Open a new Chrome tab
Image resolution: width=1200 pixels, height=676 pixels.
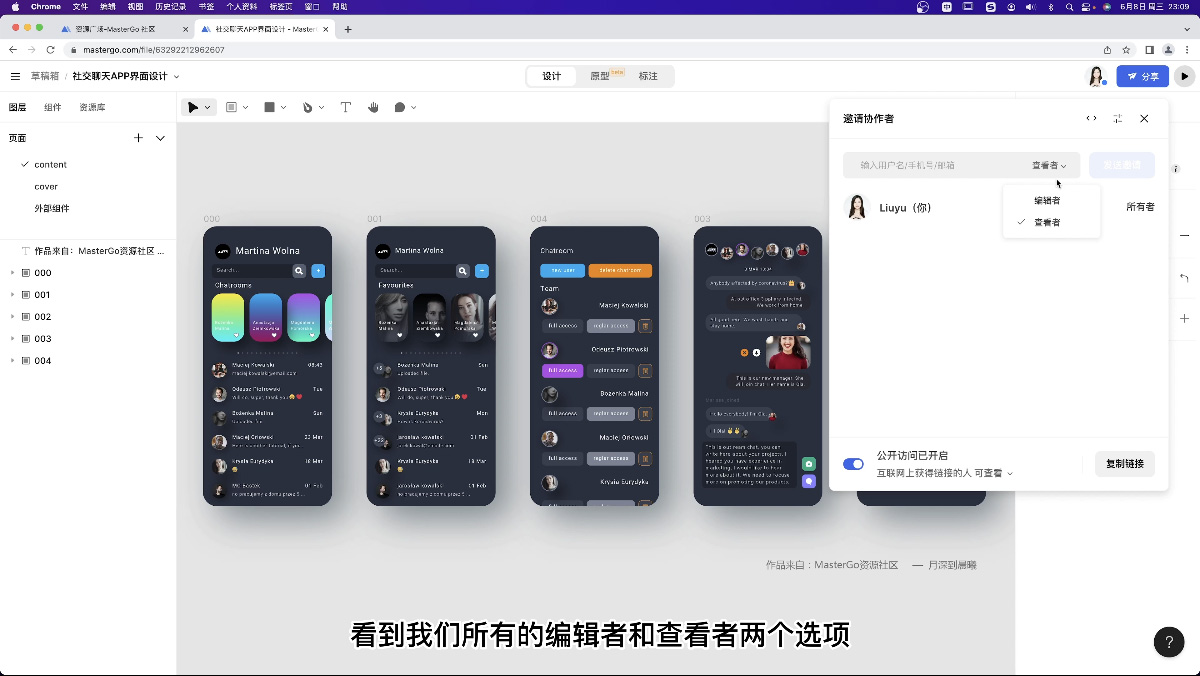[348, 29]
